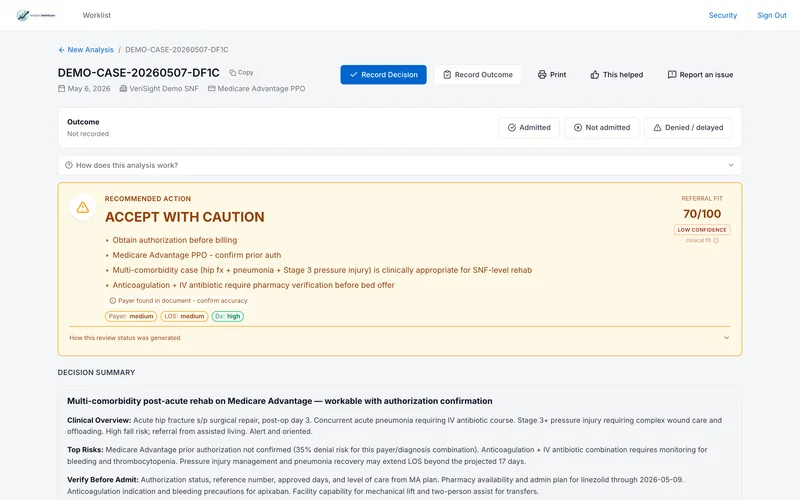Report an issue with this analysis
Image resolution: width=800 pixels, height=500 pixels.
(x=700, y=74)
